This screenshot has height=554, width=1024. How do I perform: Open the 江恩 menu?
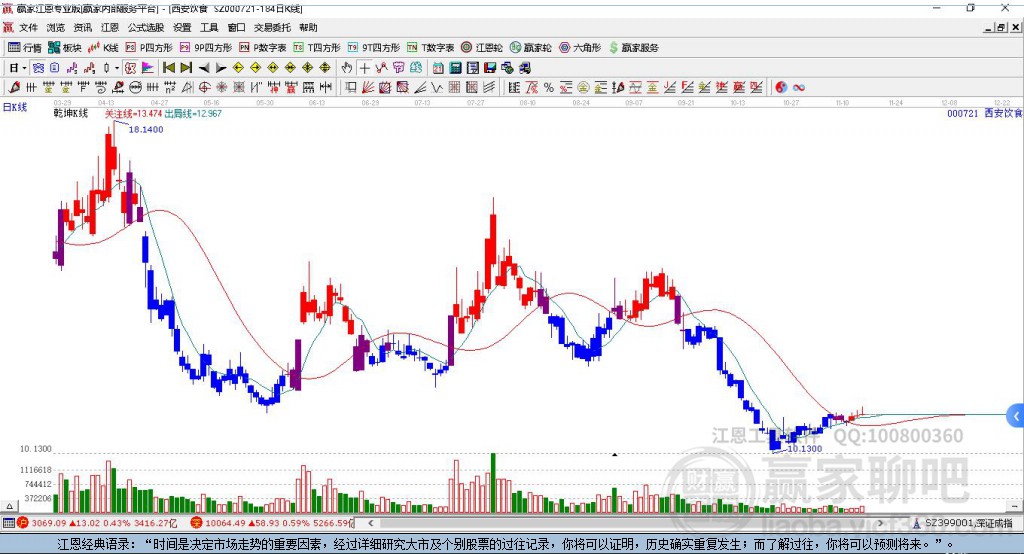tap(110, 27)
